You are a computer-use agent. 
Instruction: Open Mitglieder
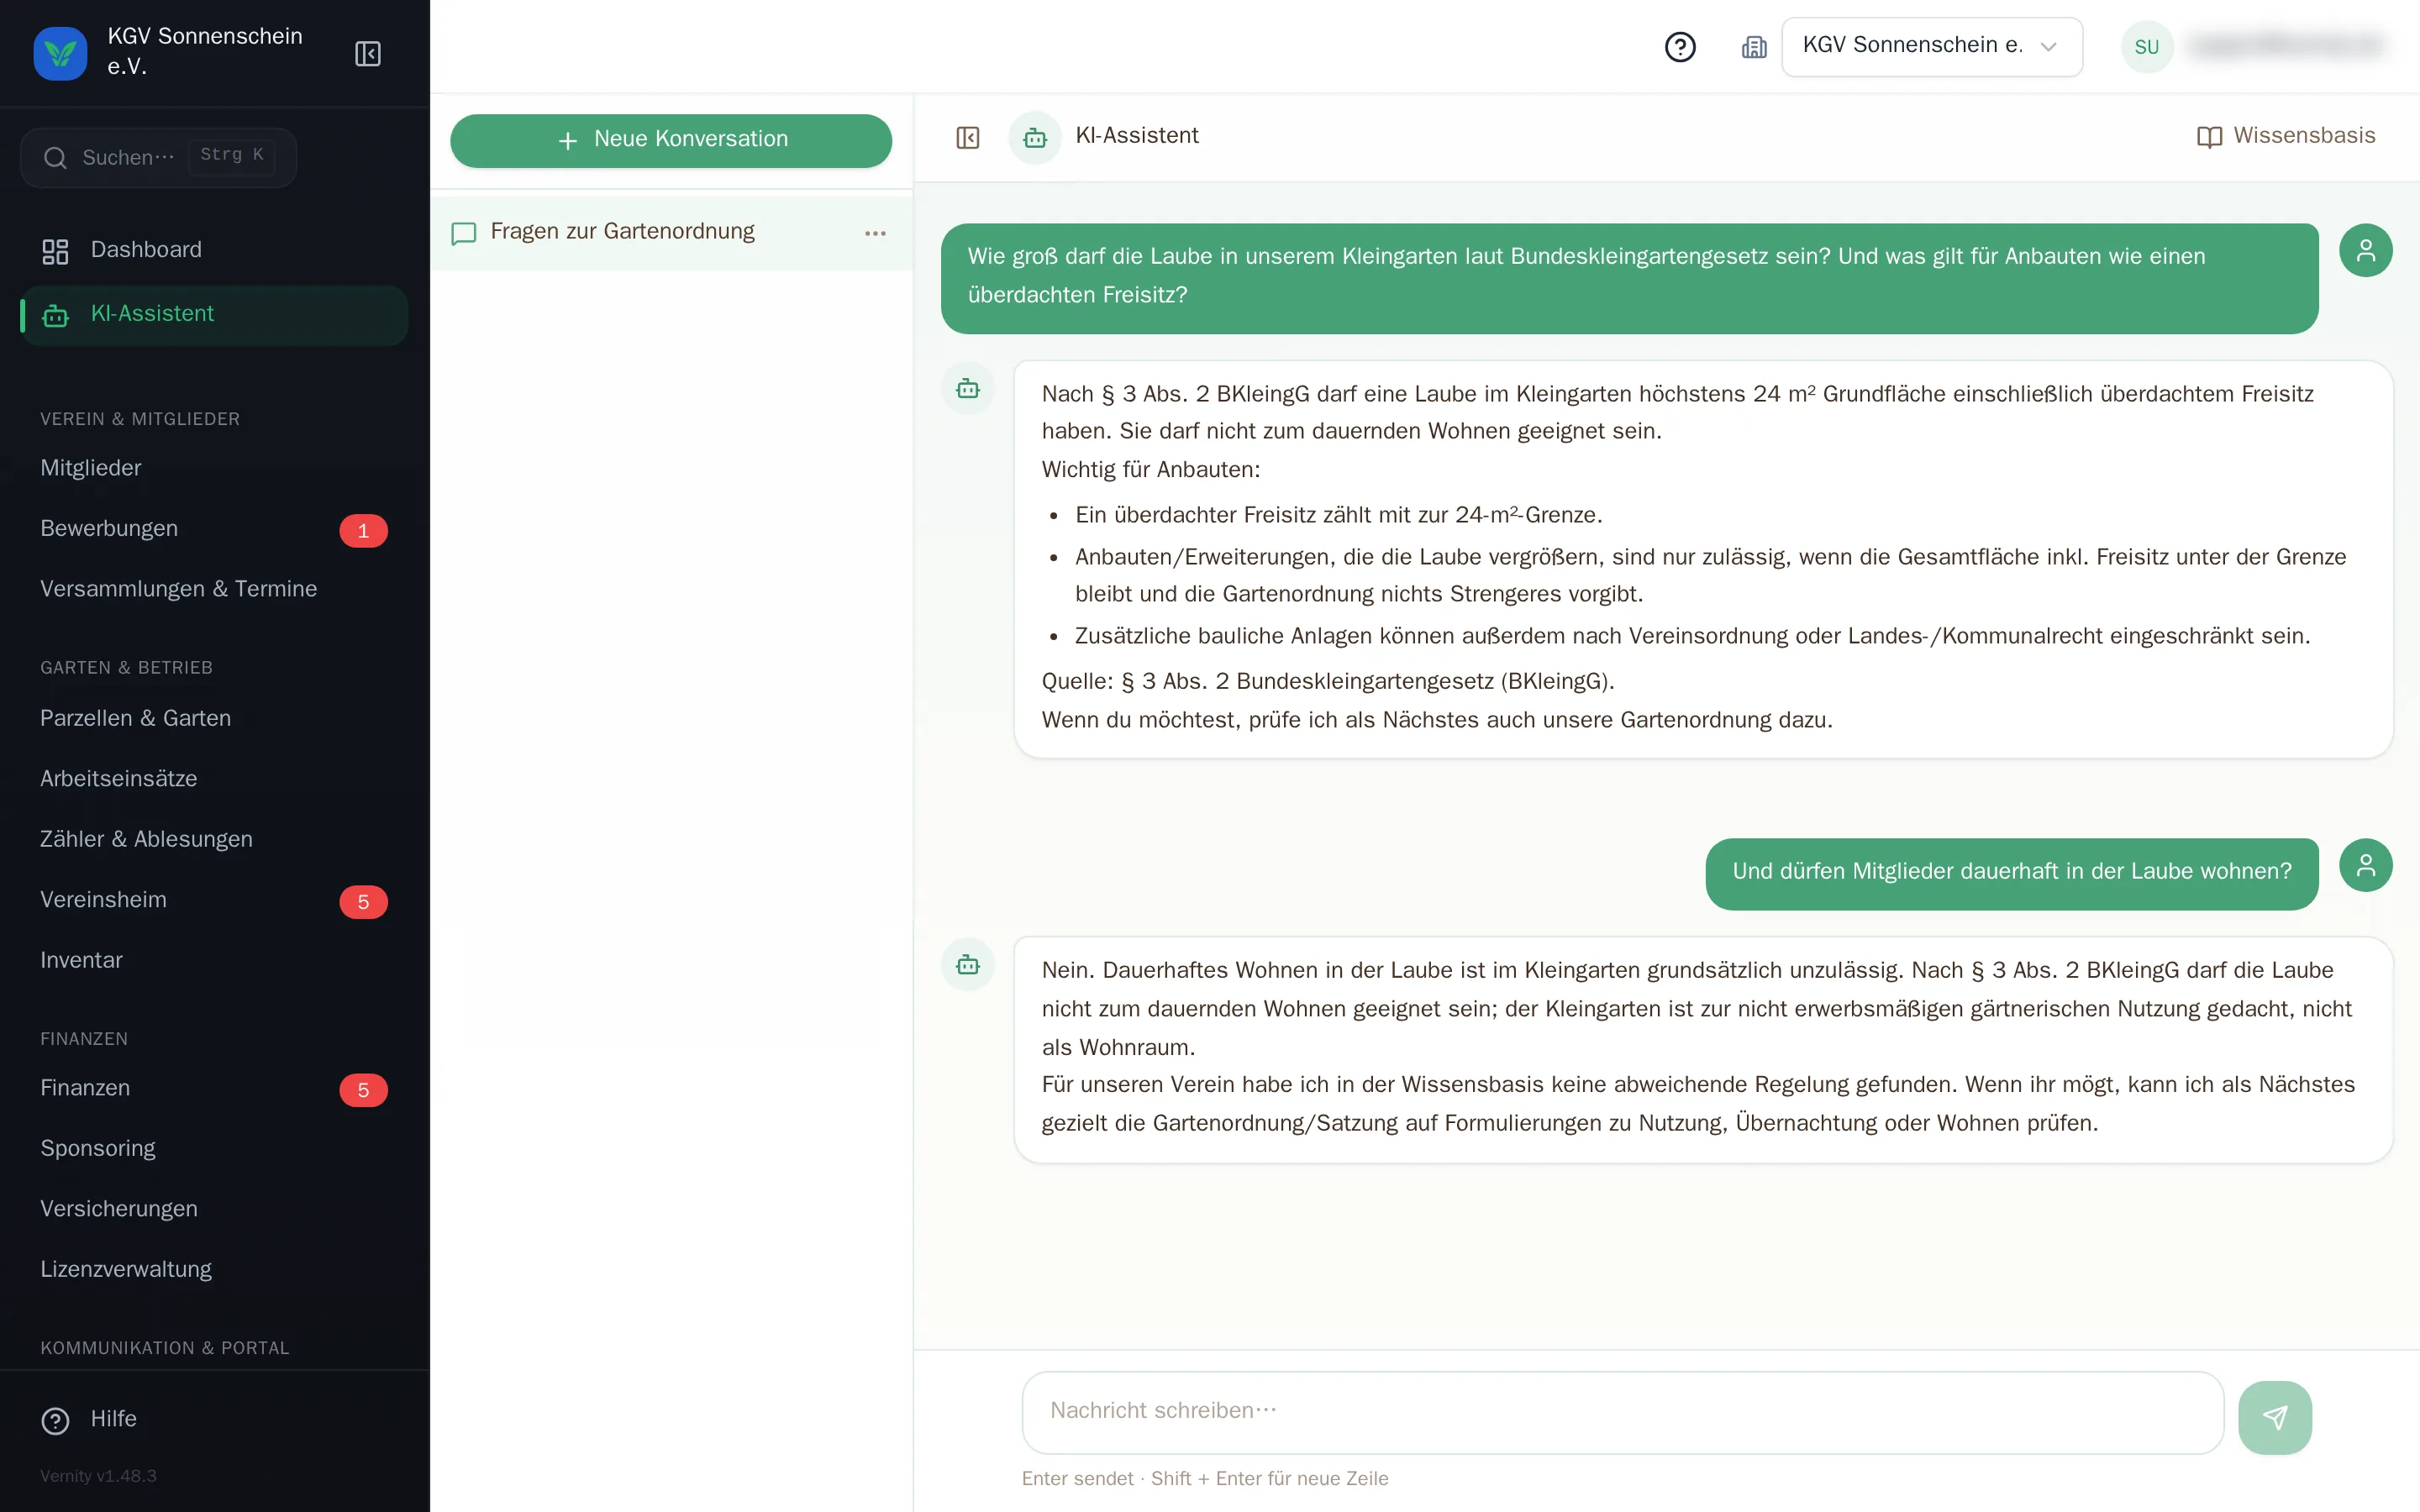pos(214,468)
